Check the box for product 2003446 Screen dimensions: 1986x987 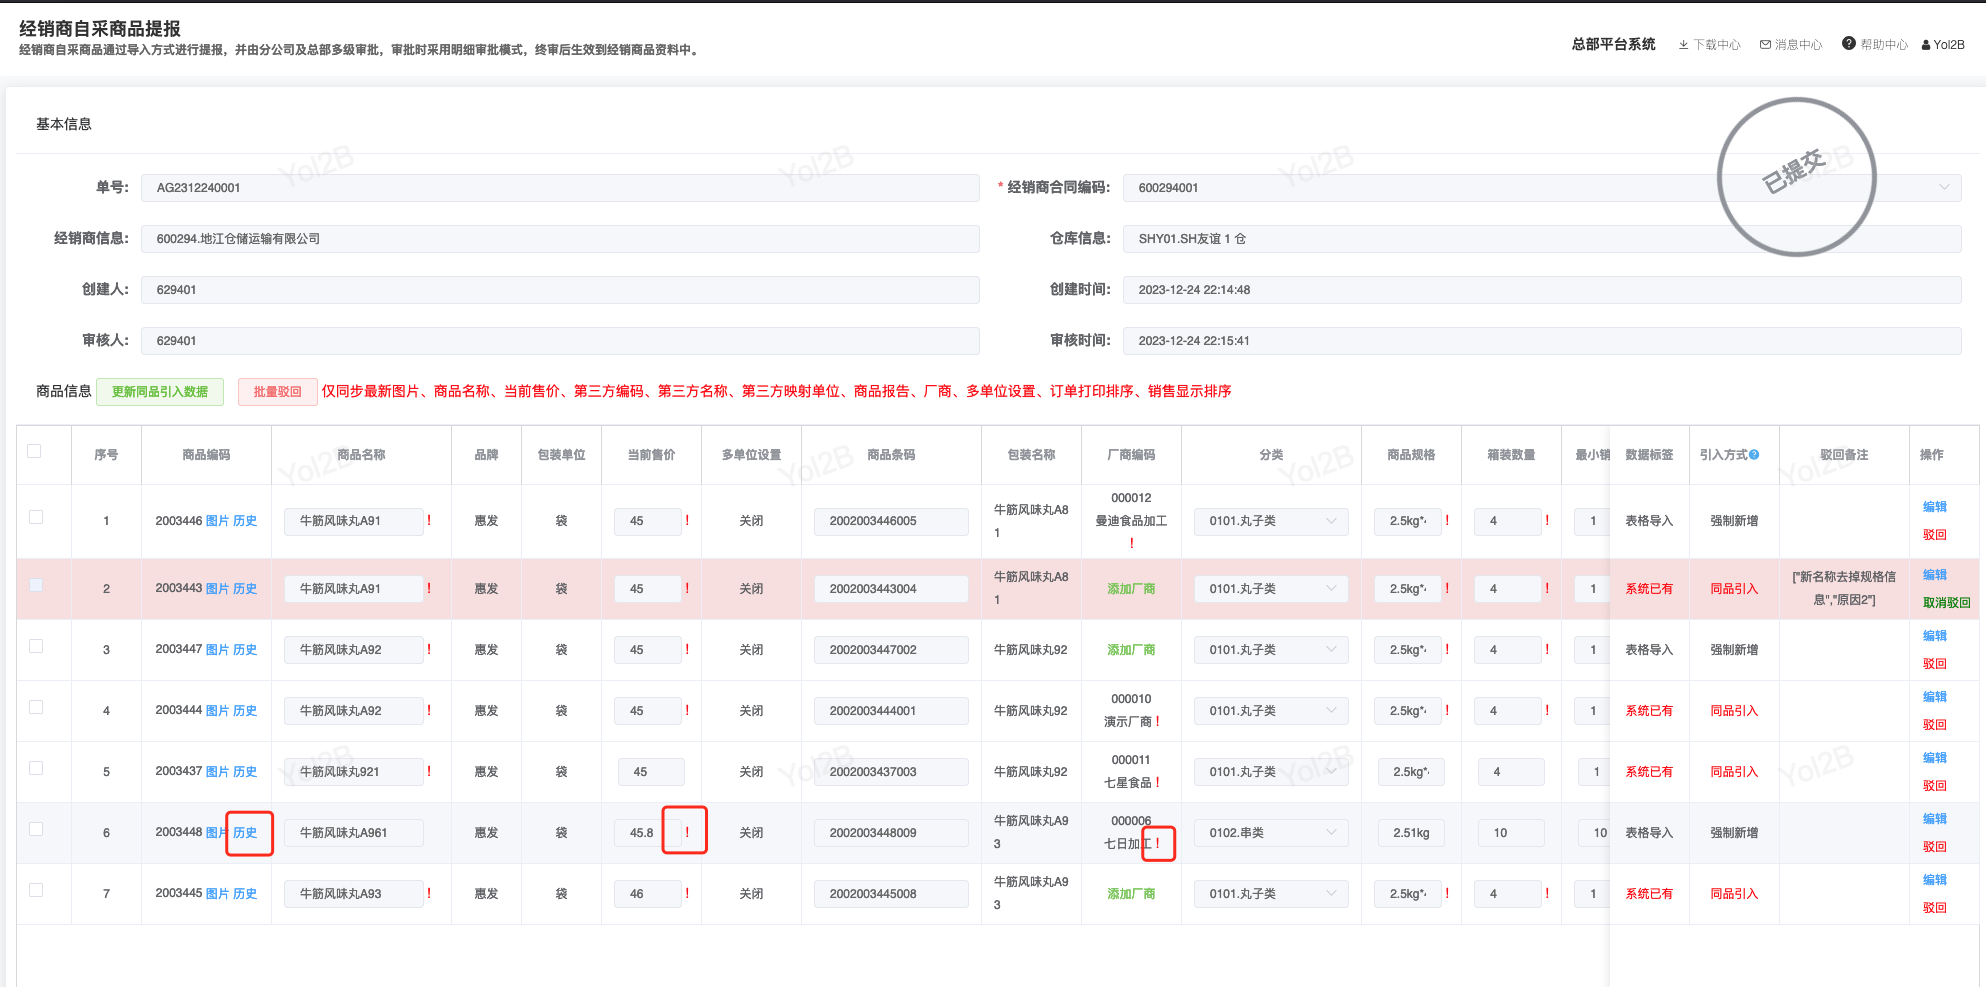point(36,517)
